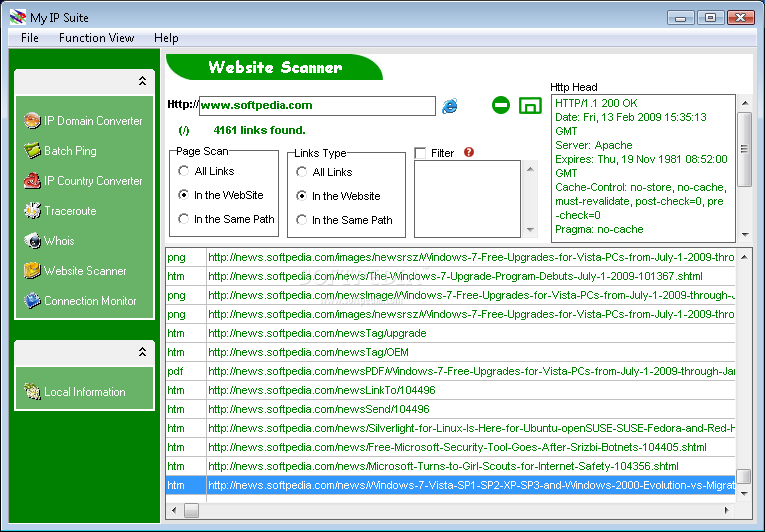Viewport: 765px width, 532px height.
Task: Click the IP Country Converter icon
Action: coord(32,181)
